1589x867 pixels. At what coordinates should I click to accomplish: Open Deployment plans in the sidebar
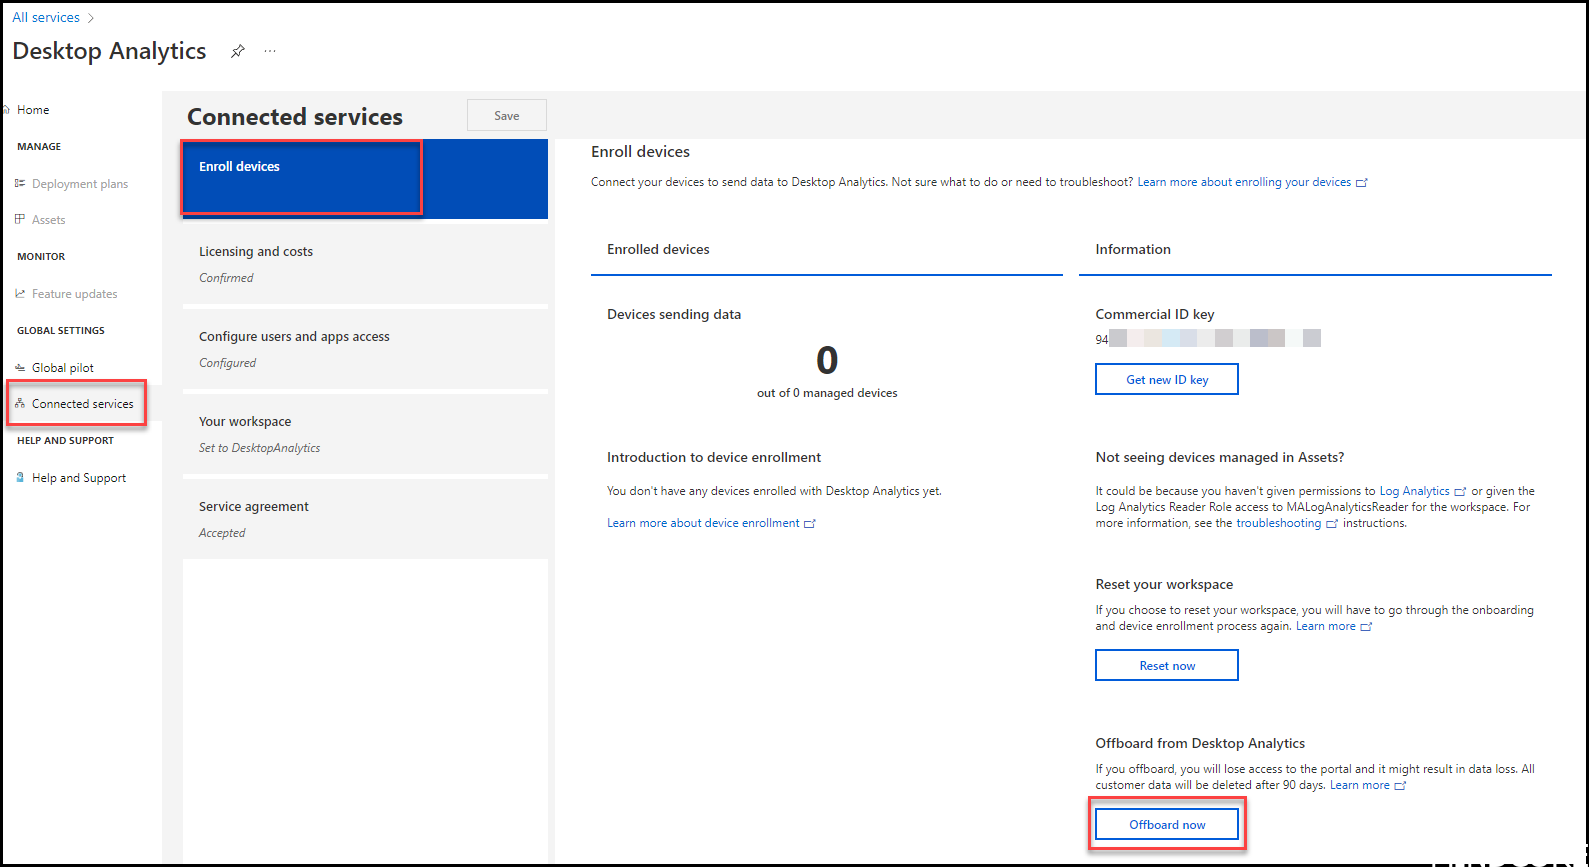(x=80, y=184)
